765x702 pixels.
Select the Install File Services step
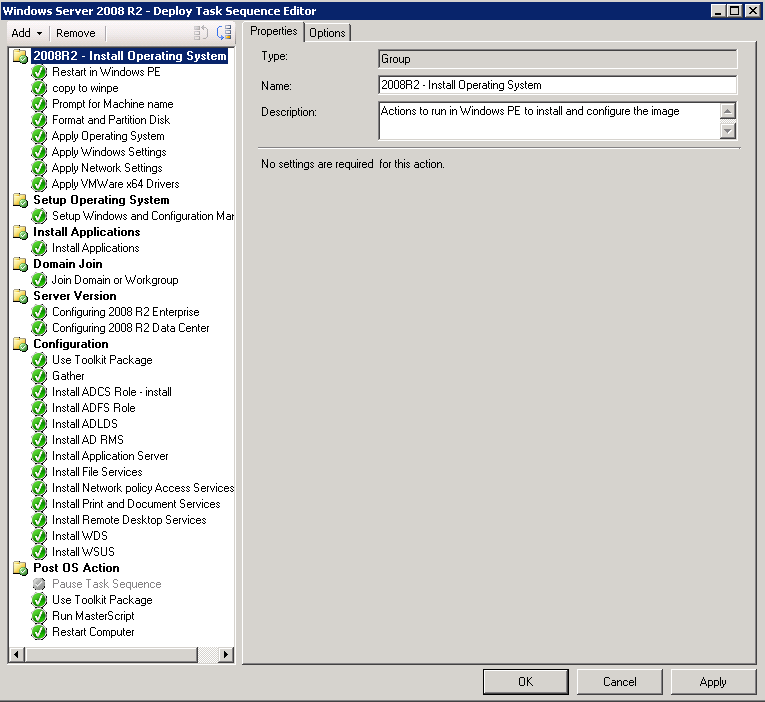click(97, 472)
